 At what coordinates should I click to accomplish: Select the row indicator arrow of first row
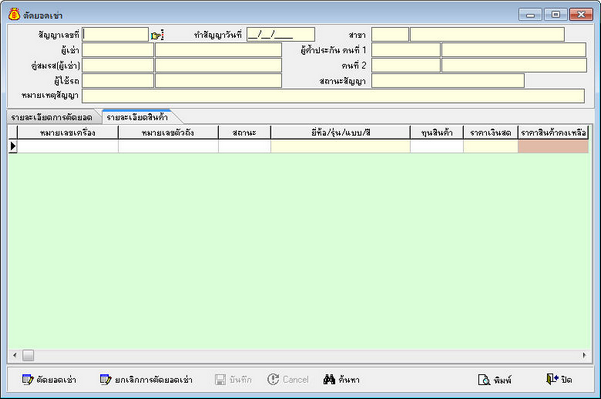click(13, 146)
